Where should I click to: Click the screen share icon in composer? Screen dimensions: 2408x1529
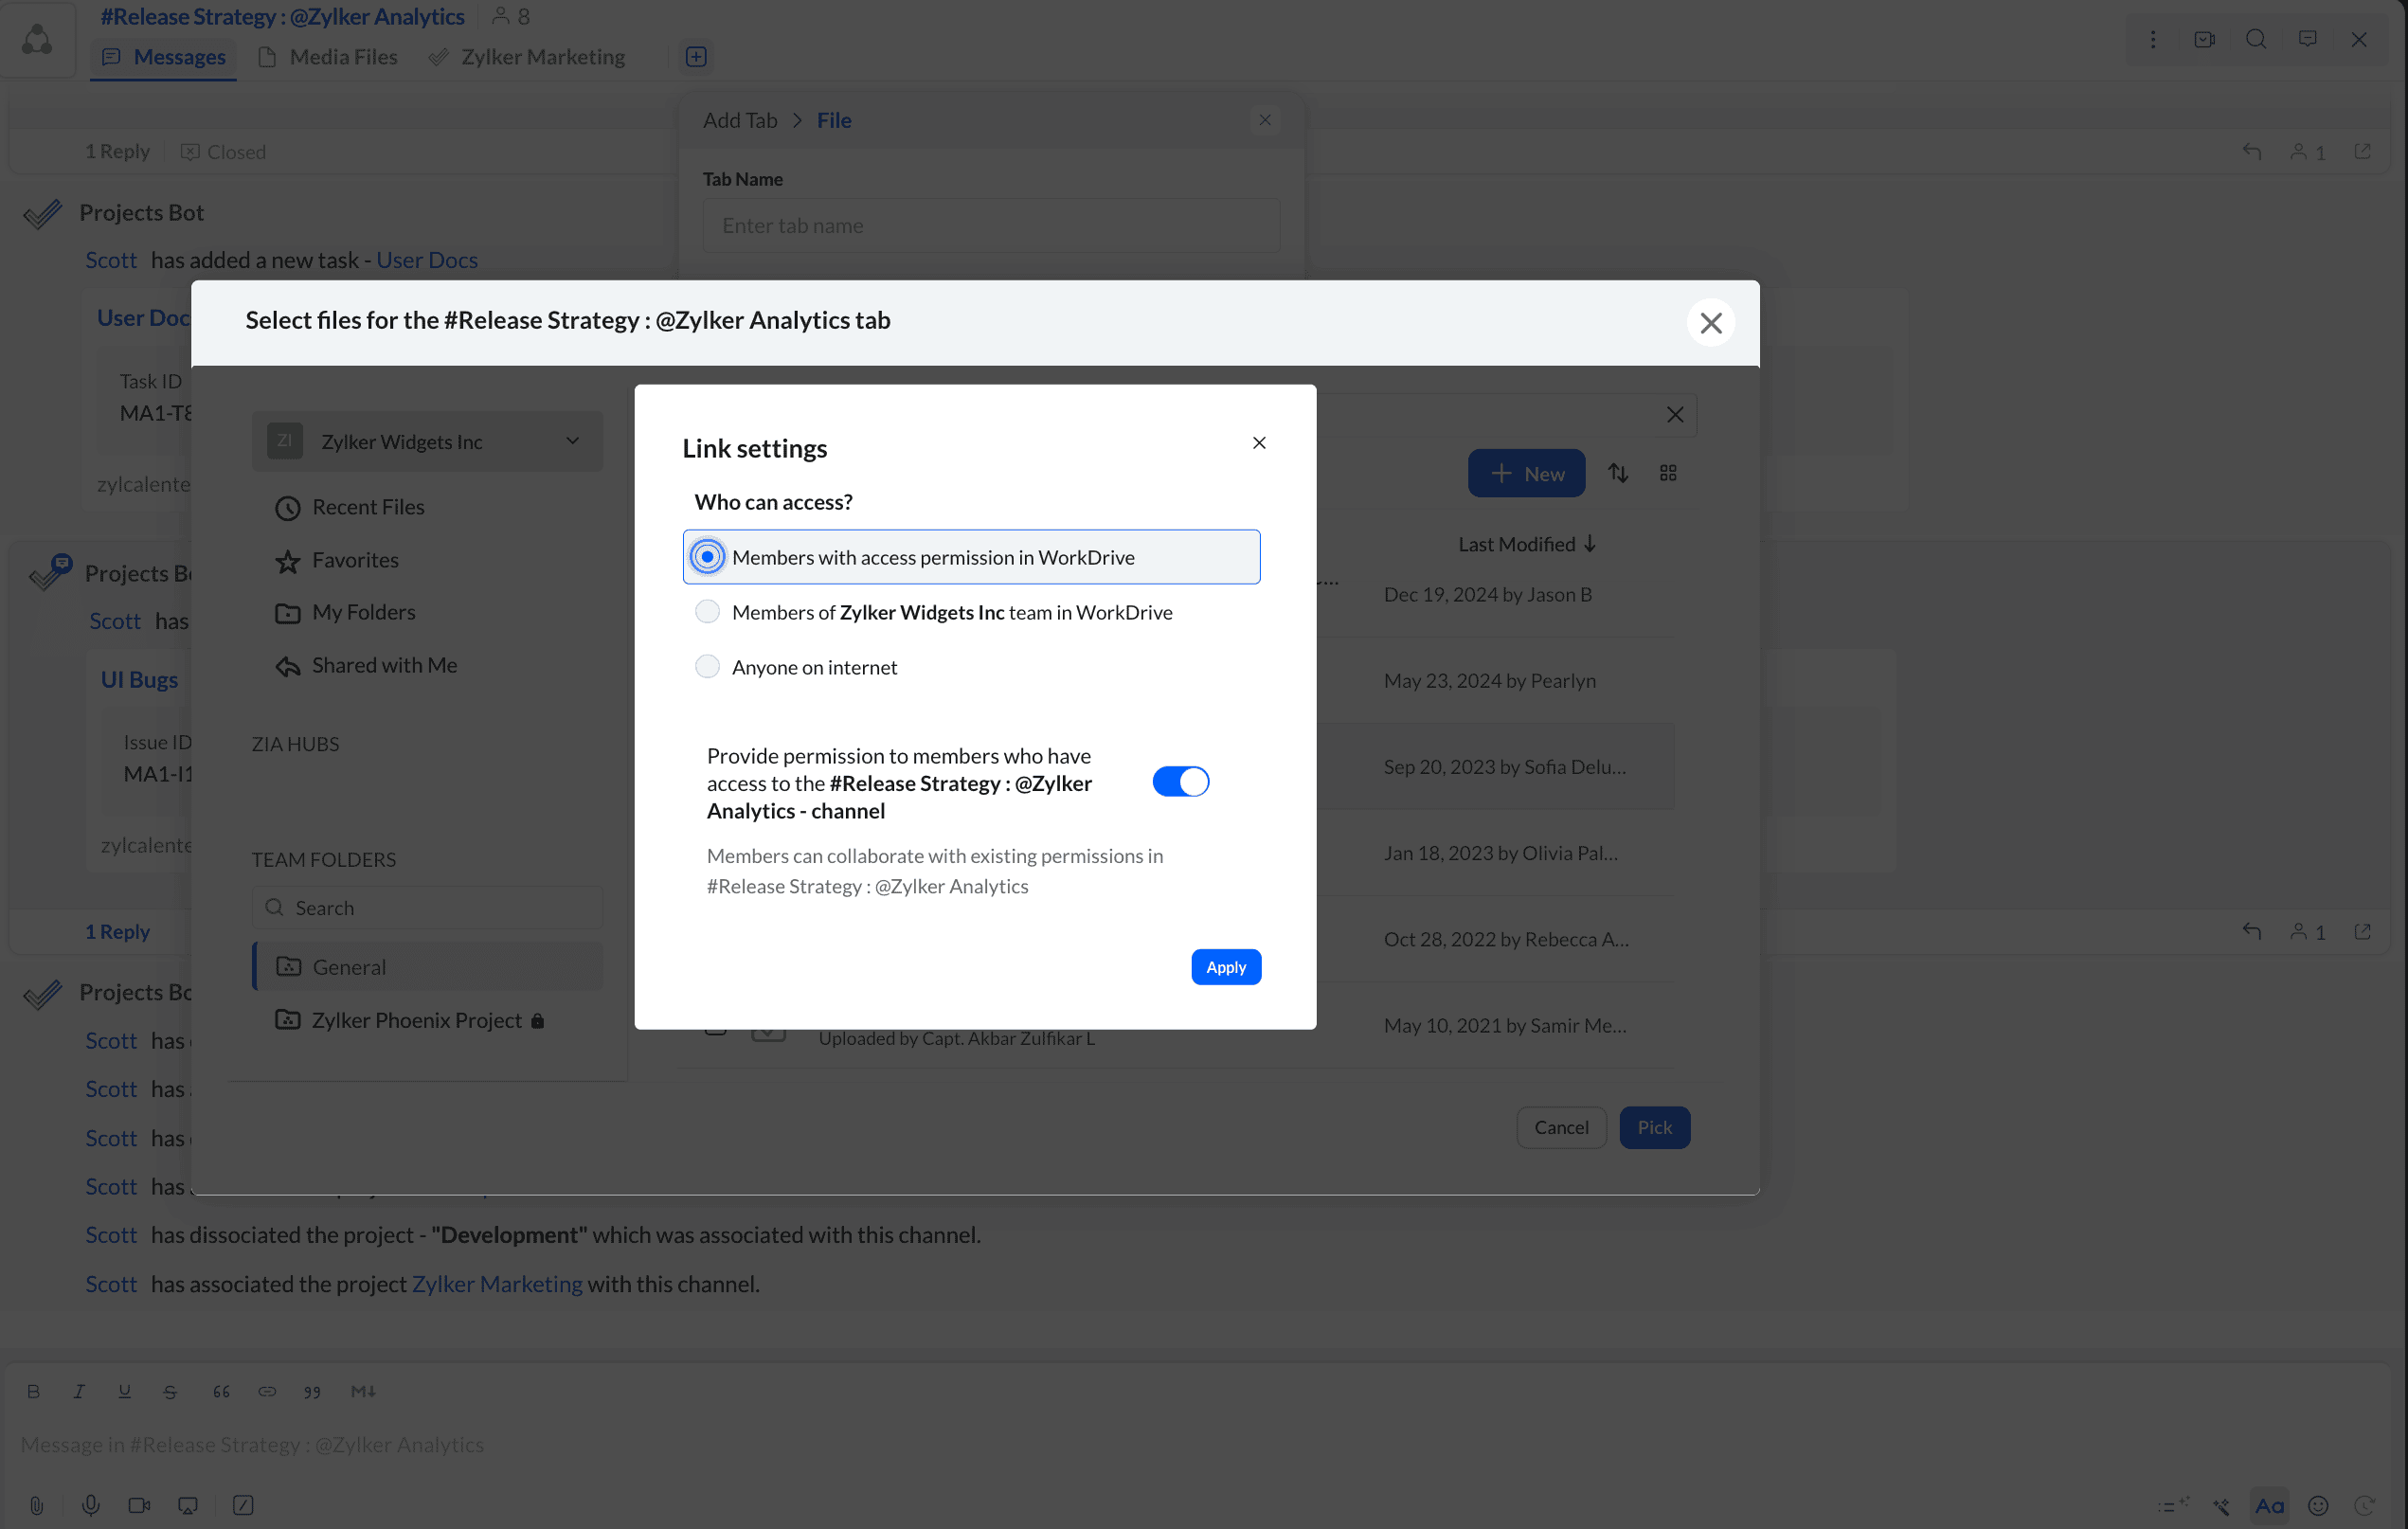(x=188, y=1506)
